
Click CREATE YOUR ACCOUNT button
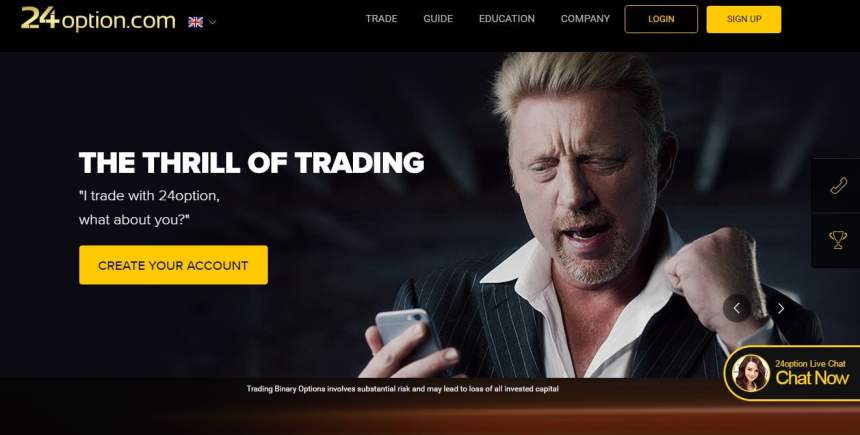tap(173, 265)
